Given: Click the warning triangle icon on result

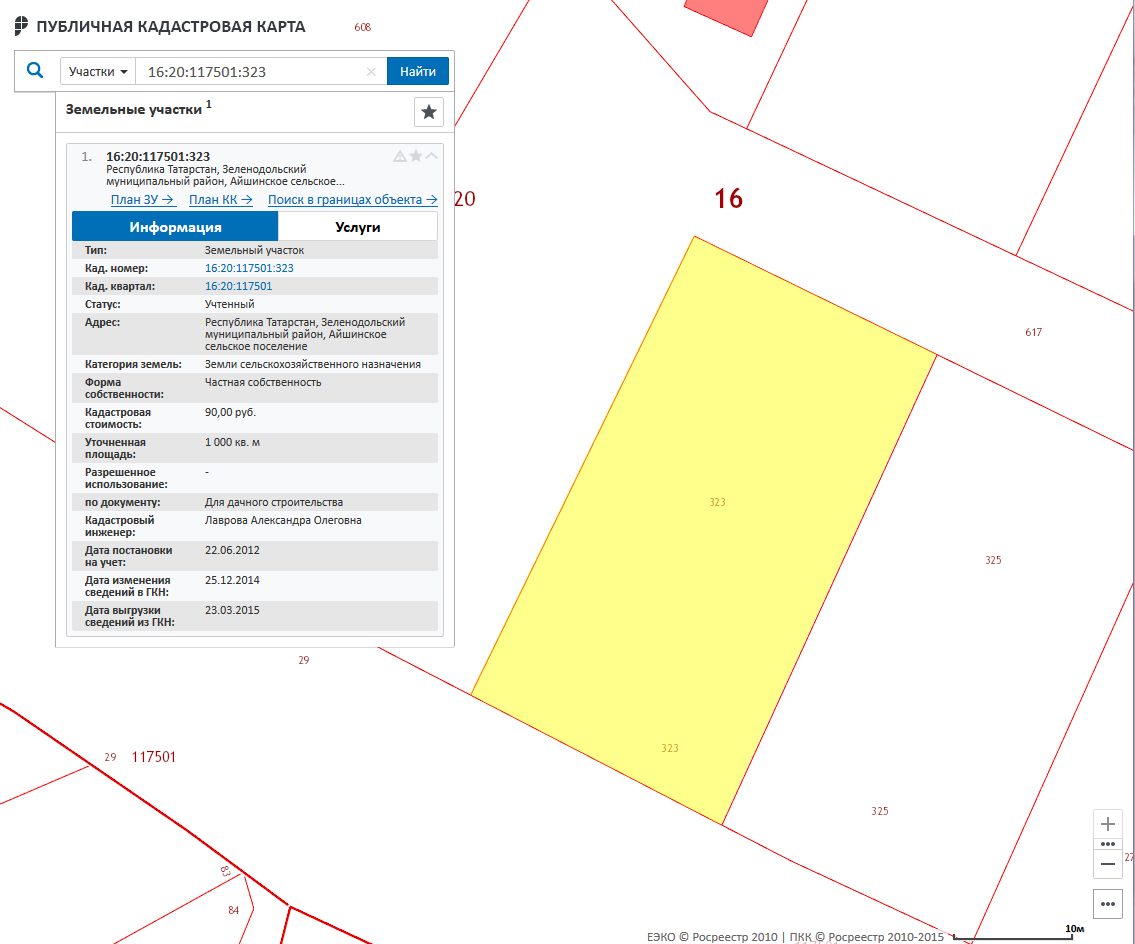Looking at the screenshot, I should [400, 156].
